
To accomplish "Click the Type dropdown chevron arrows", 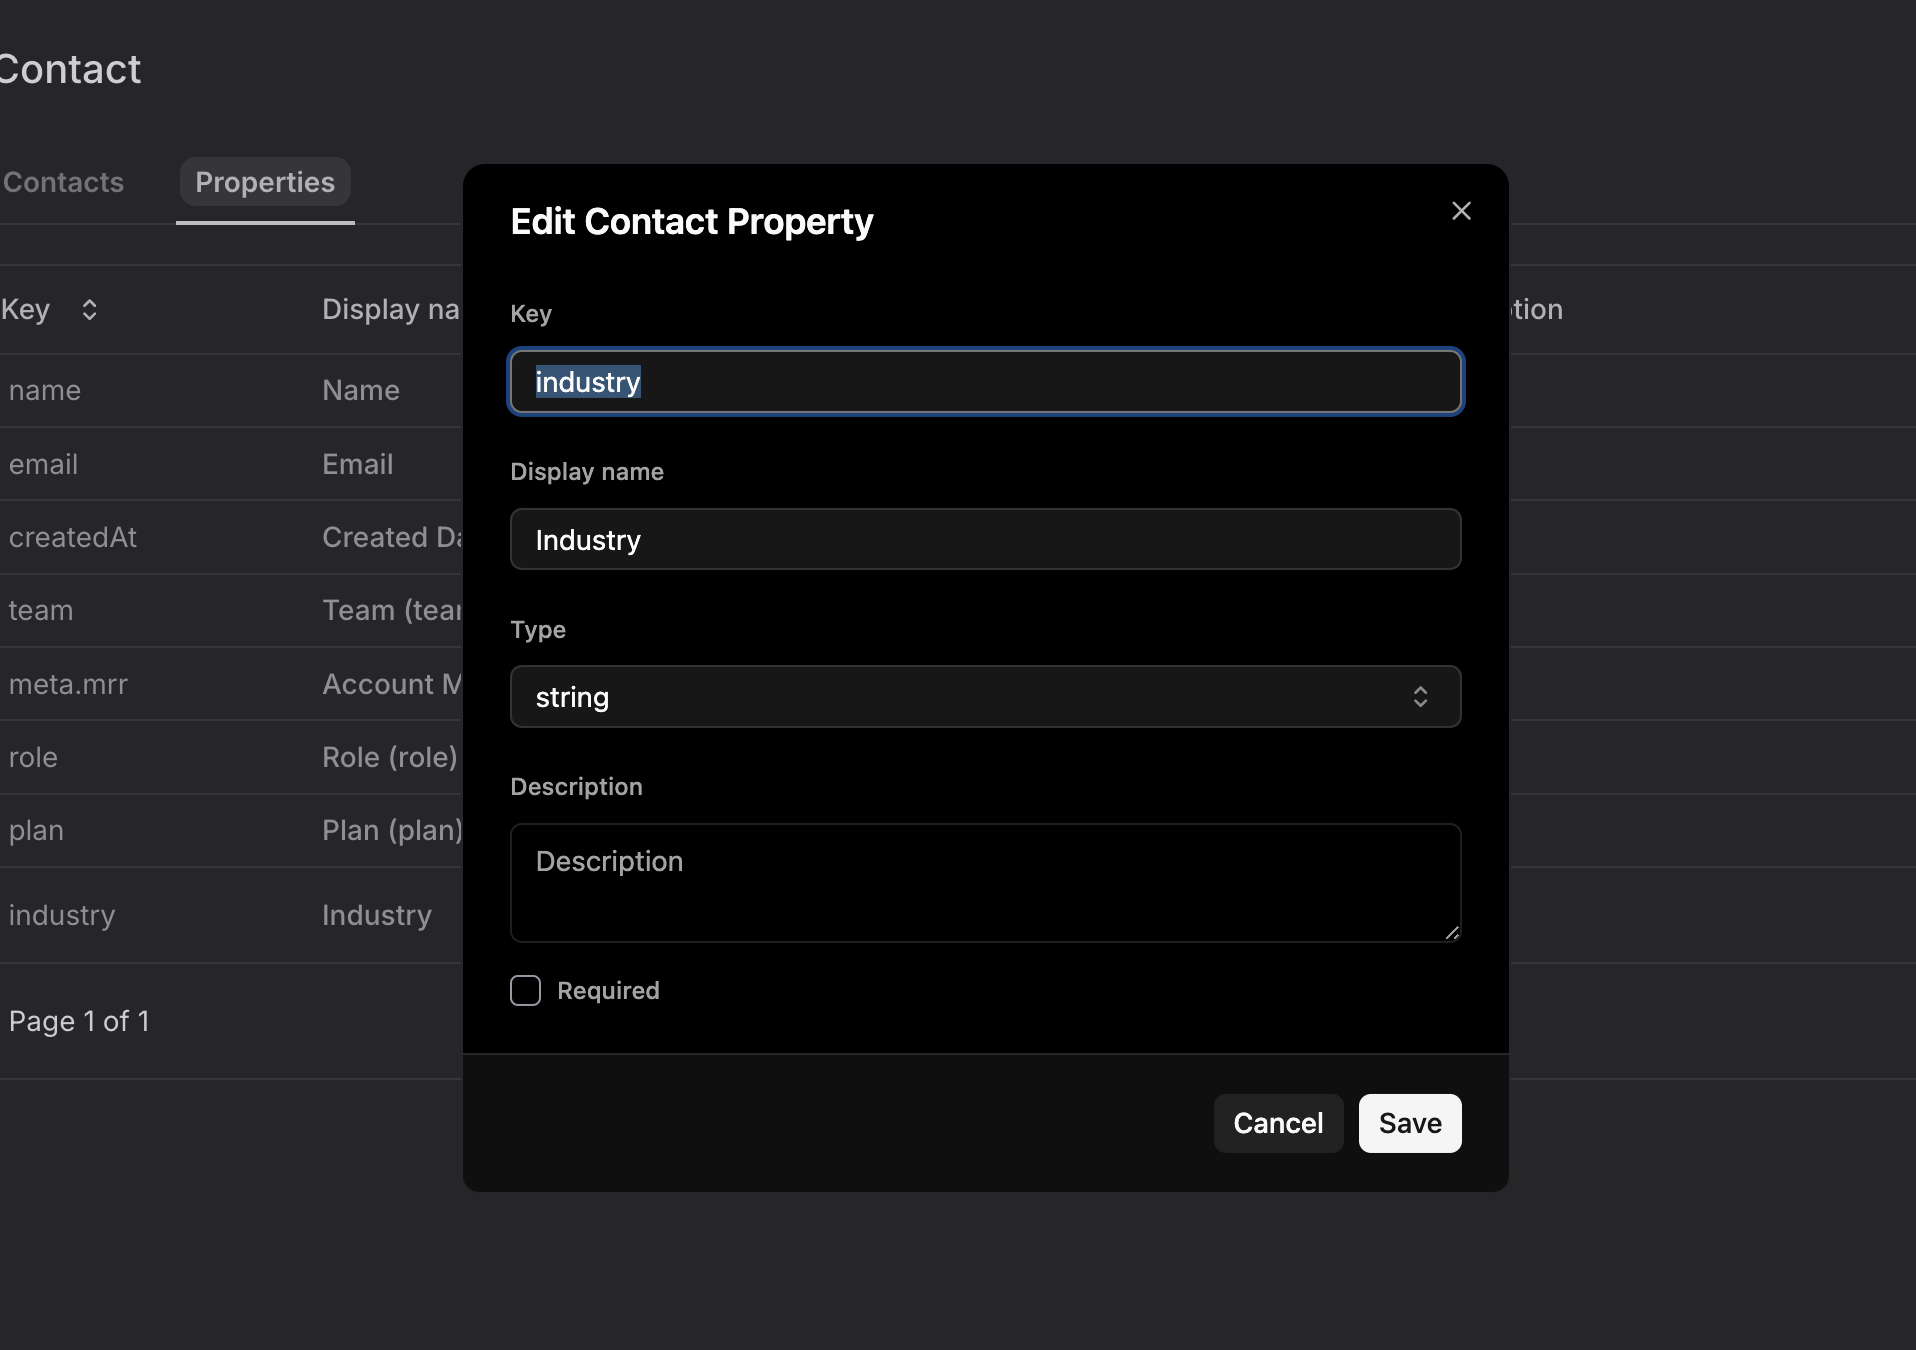I will click(x=1420, y=697).
